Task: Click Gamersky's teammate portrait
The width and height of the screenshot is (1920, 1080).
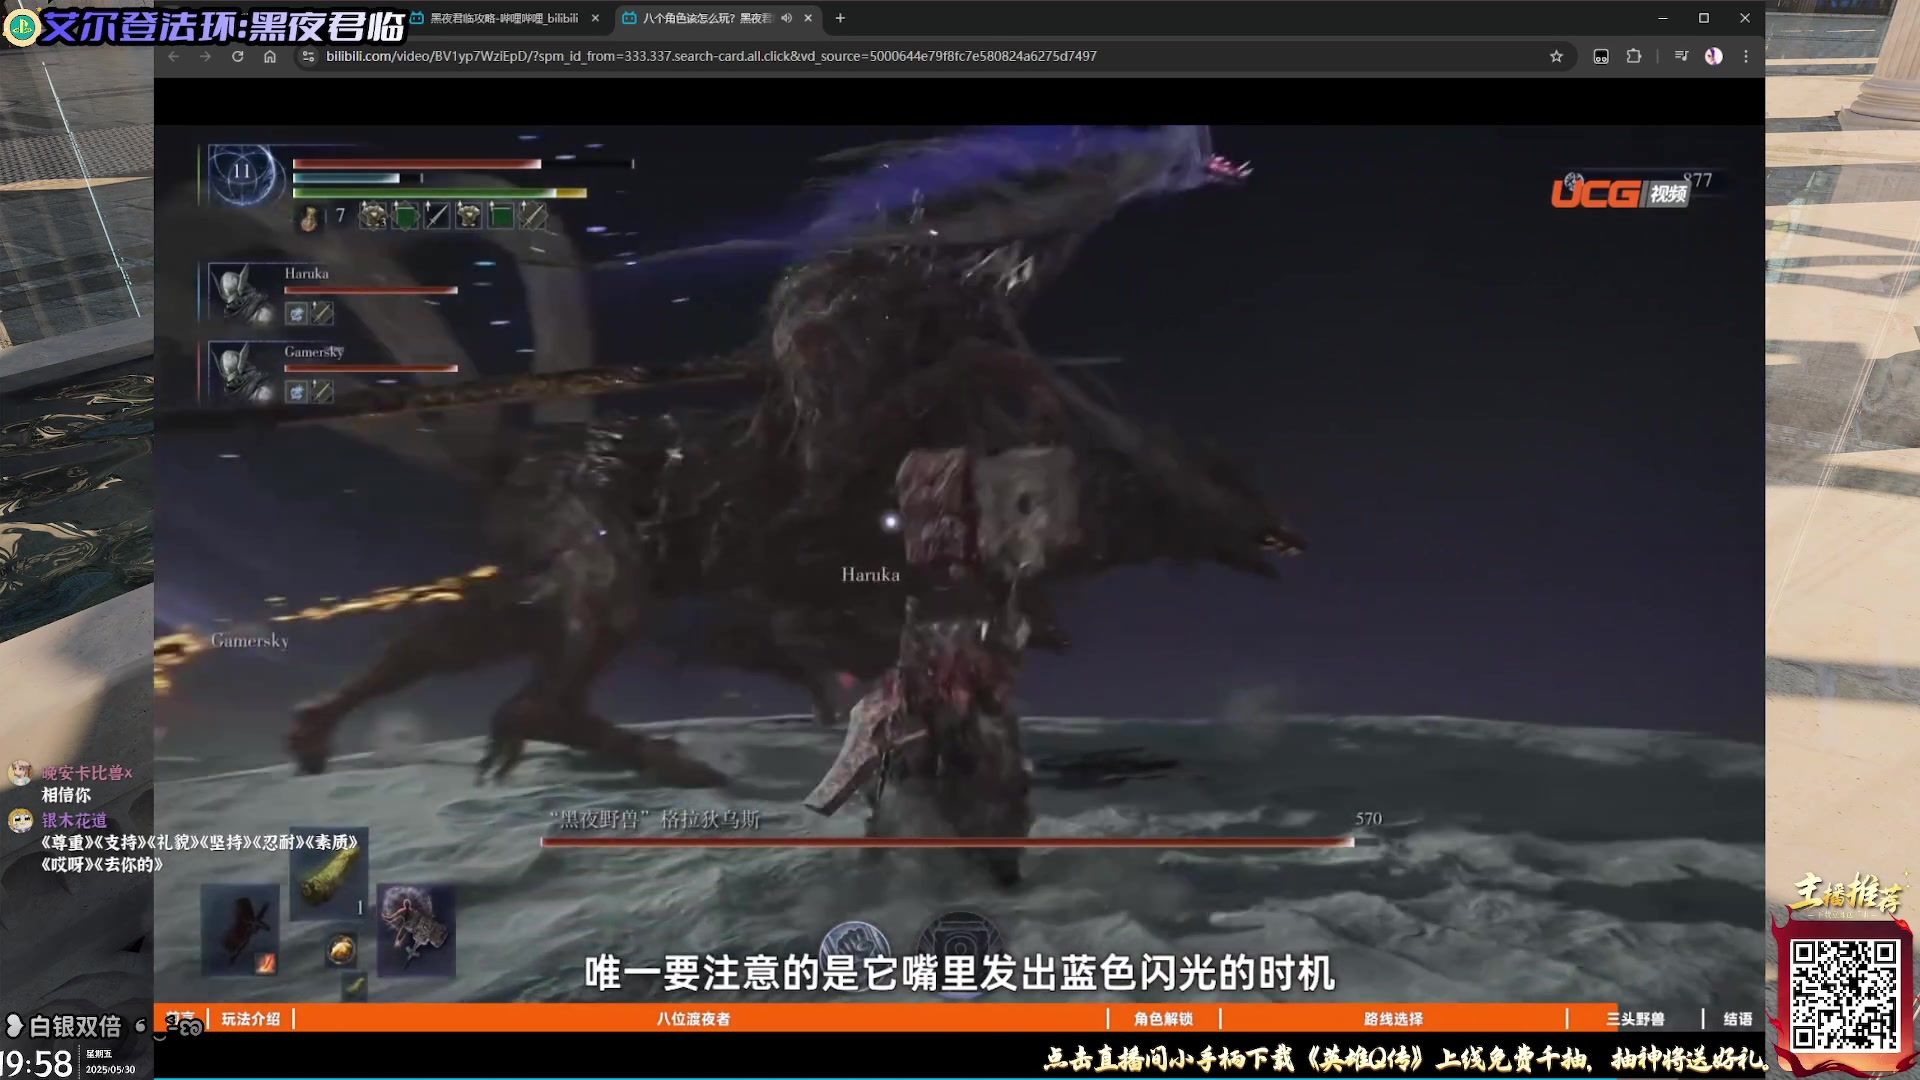Action: pos(240,371)
